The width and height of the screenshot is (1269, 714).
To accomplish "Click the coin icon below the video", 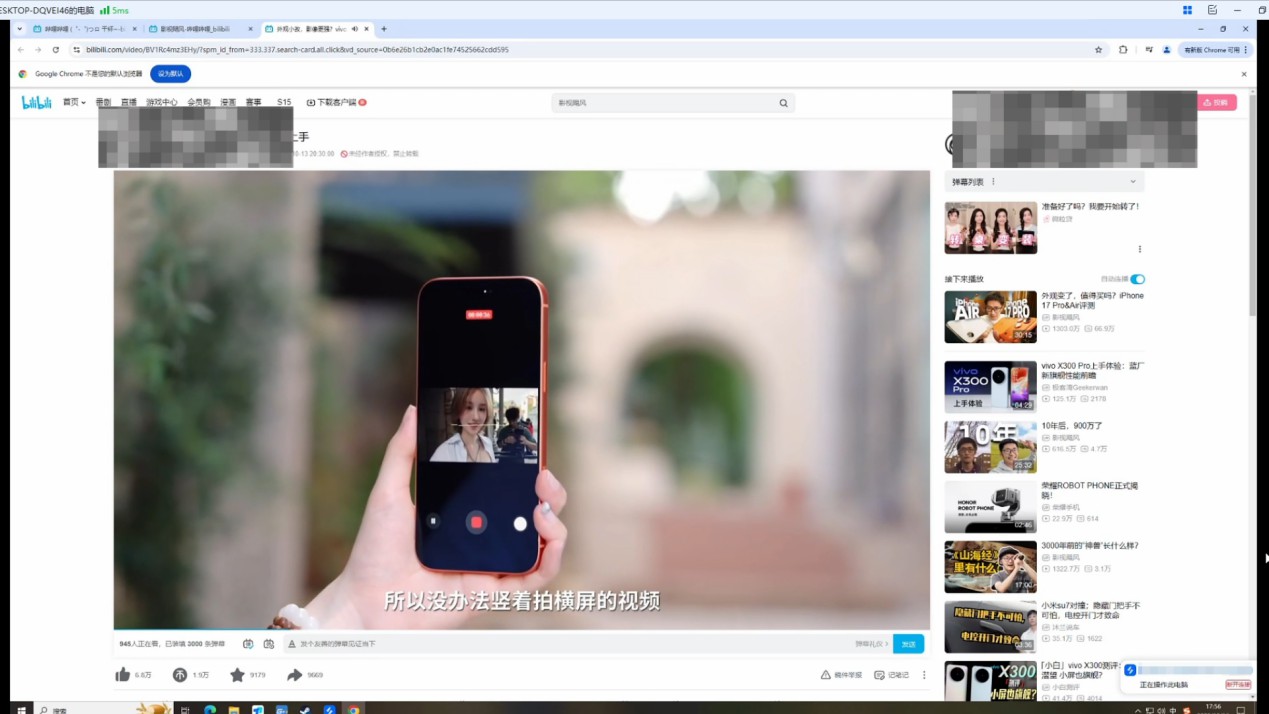I will (180, 675).
